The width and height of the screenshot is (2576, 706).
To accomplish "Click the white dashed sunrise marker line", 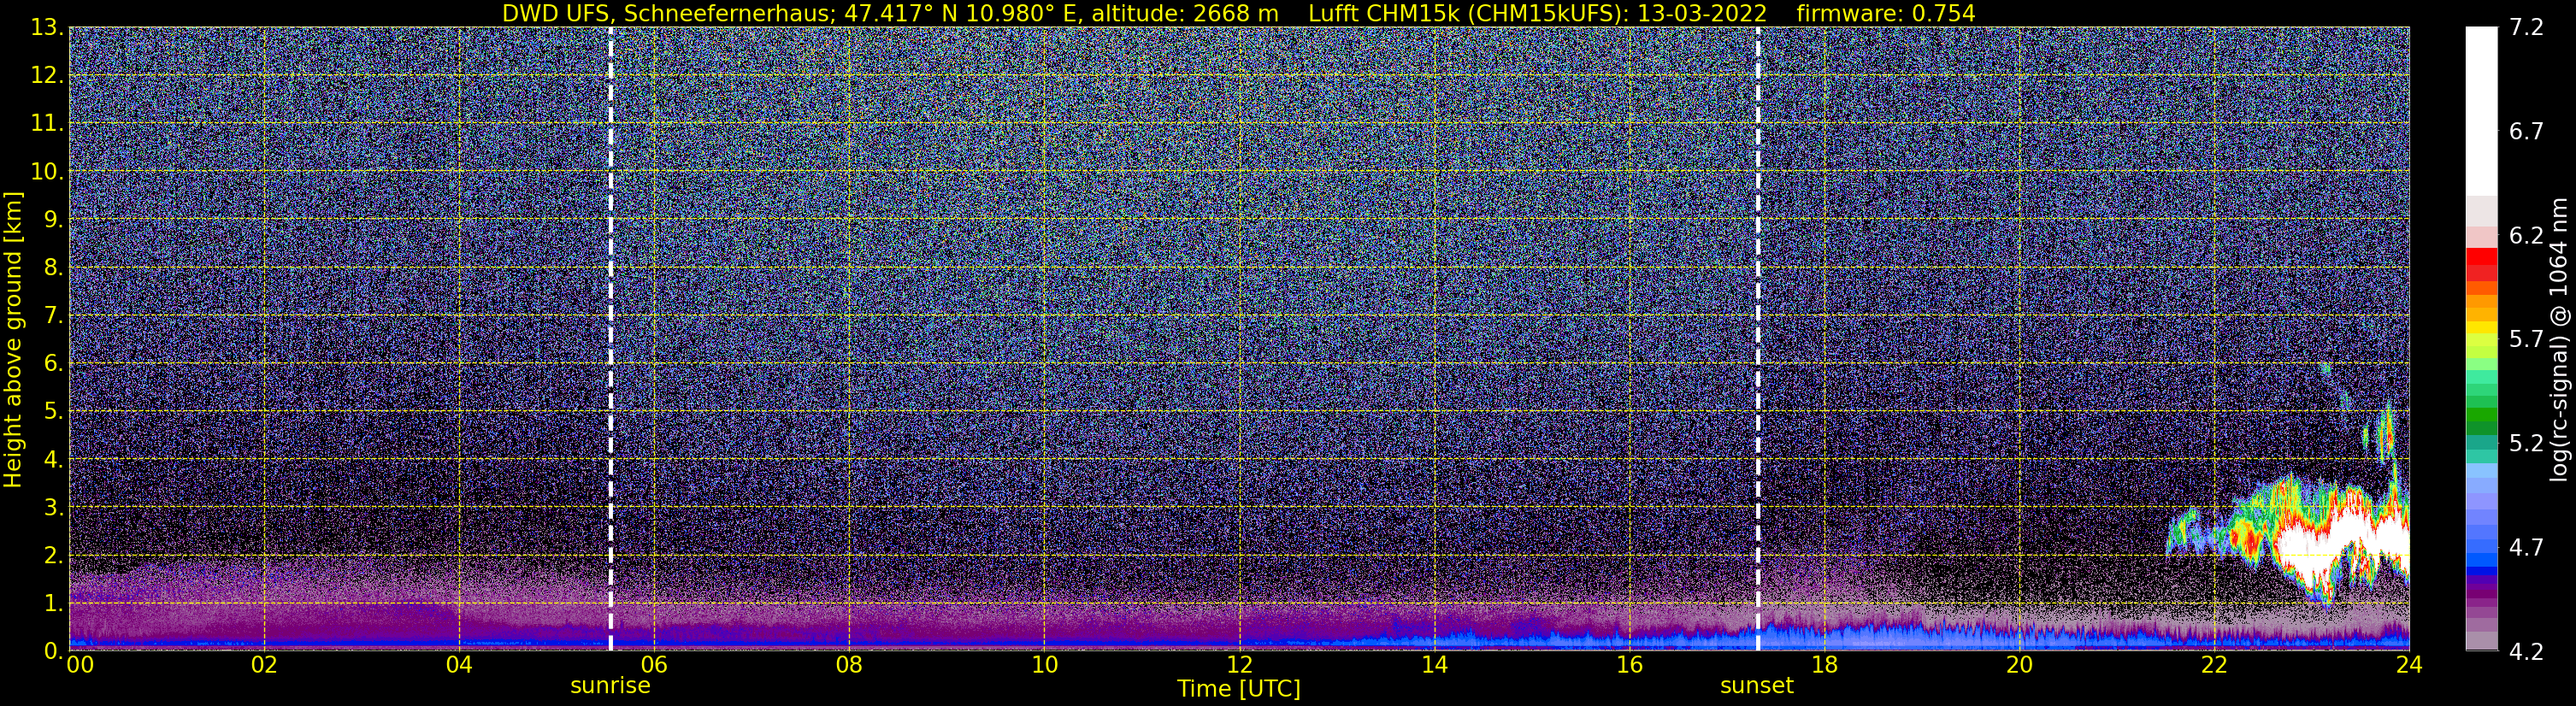I will [610, 339].
